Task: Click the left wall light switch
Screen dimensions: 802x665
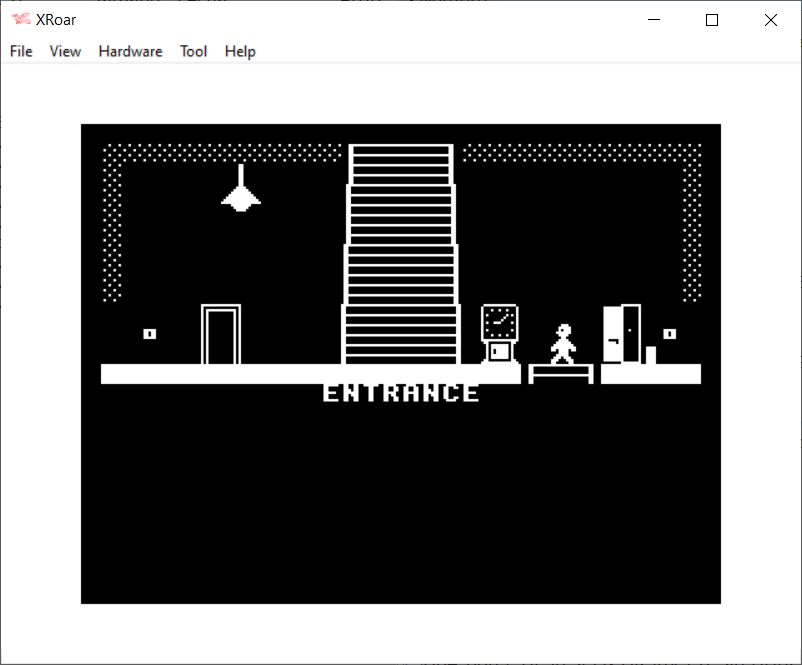Action: click(x=150, y=334)
